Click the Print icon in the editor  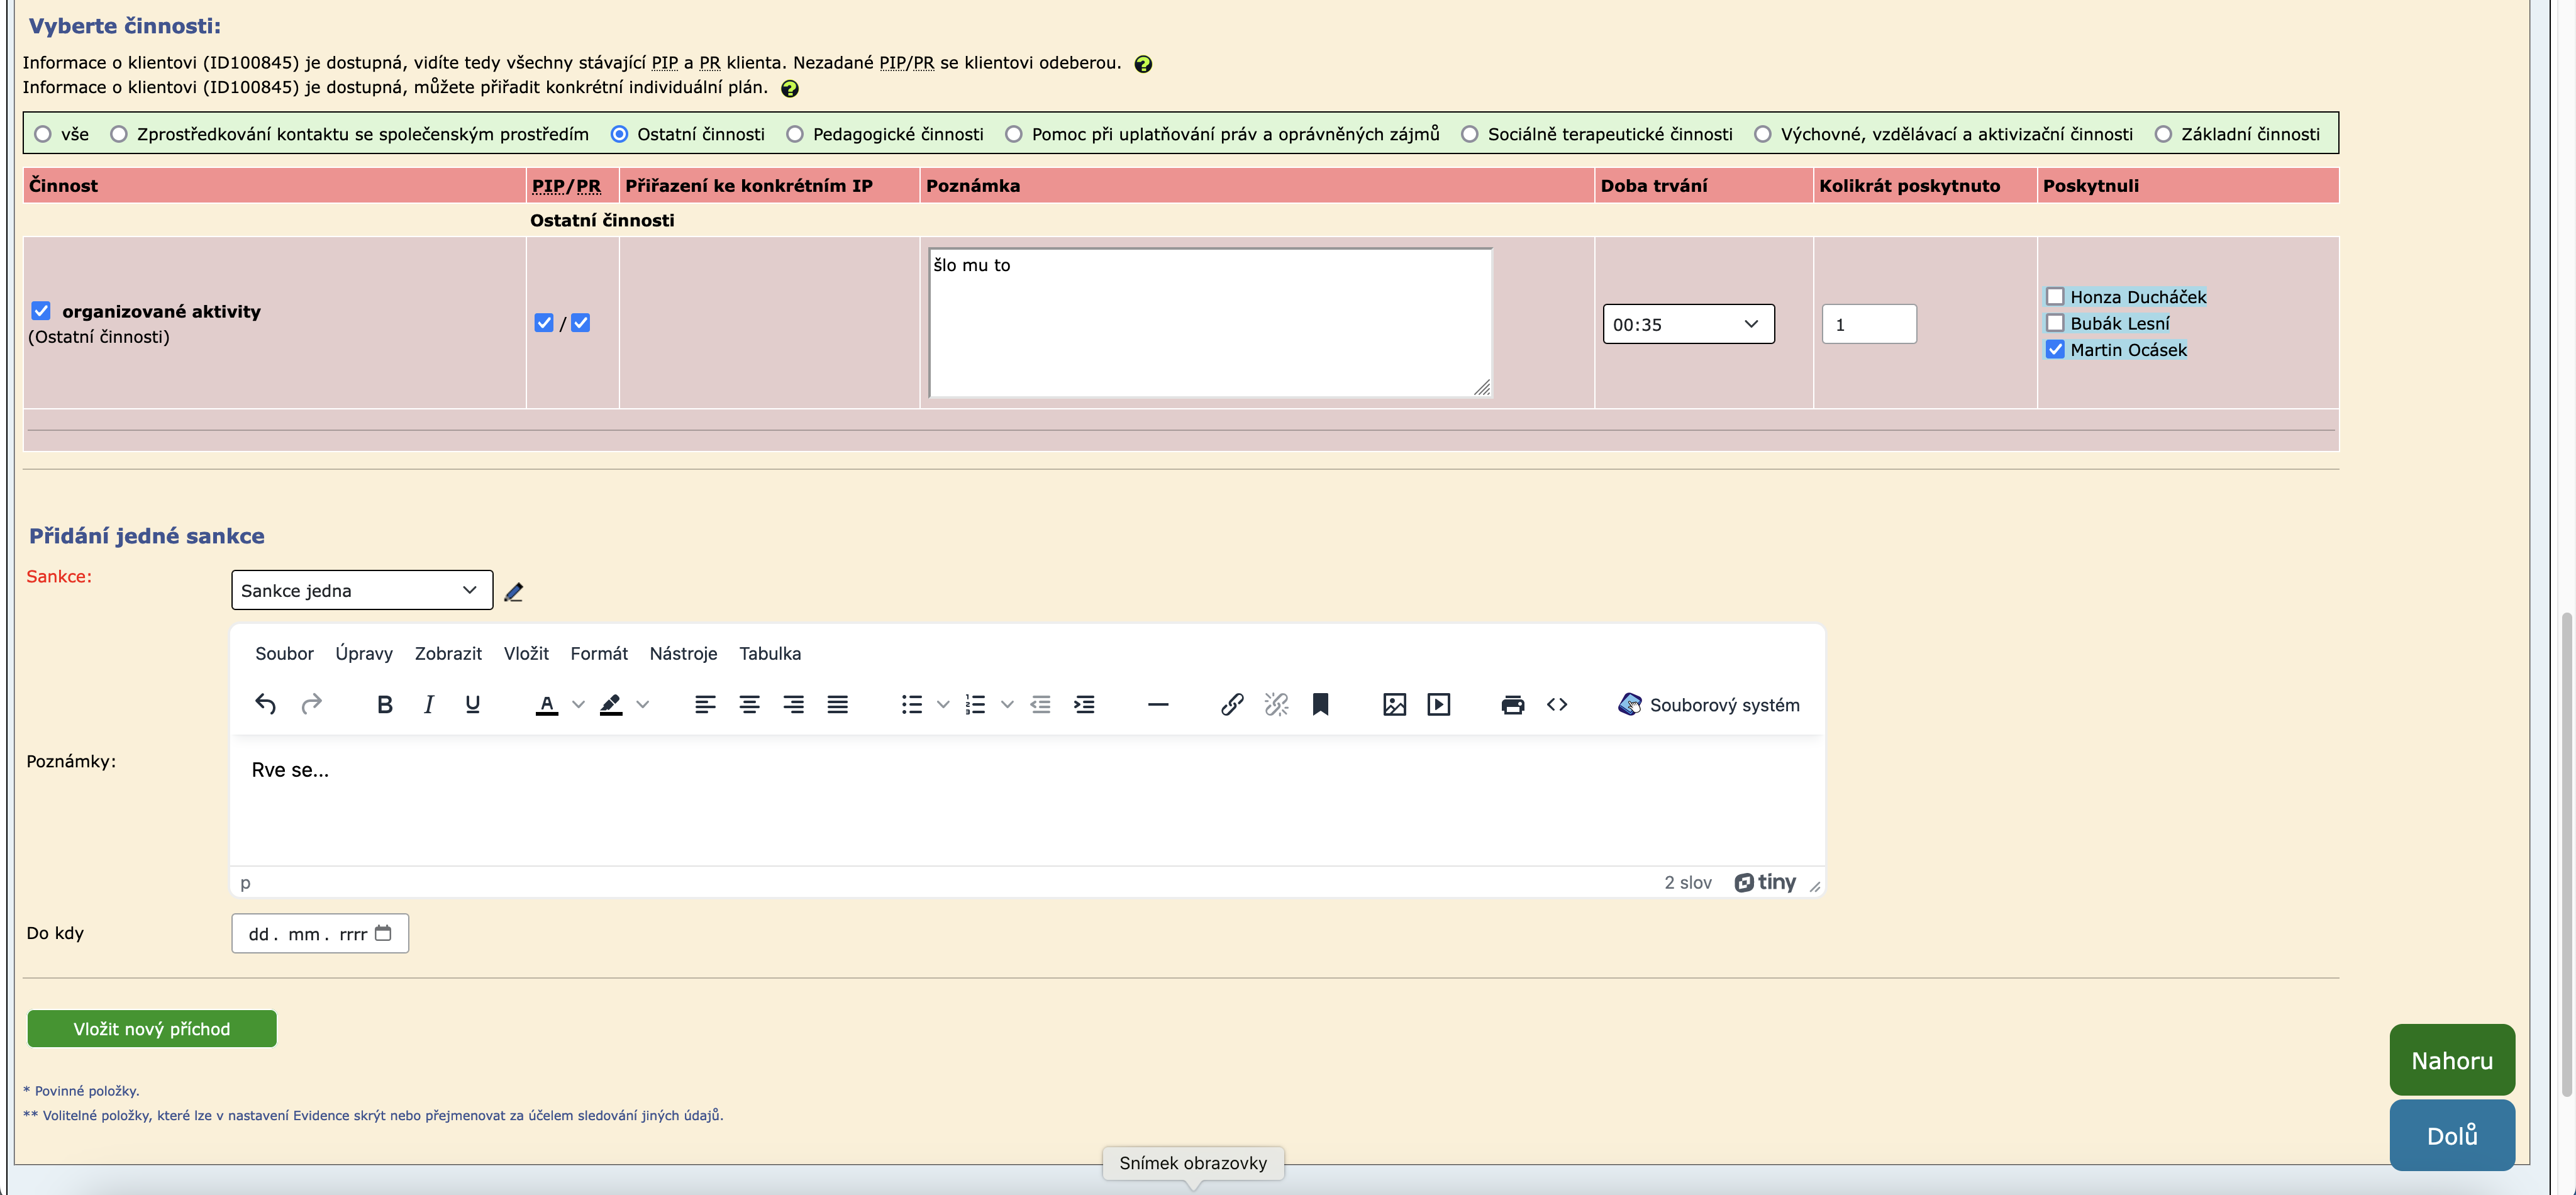click(x=1512, y=705)
